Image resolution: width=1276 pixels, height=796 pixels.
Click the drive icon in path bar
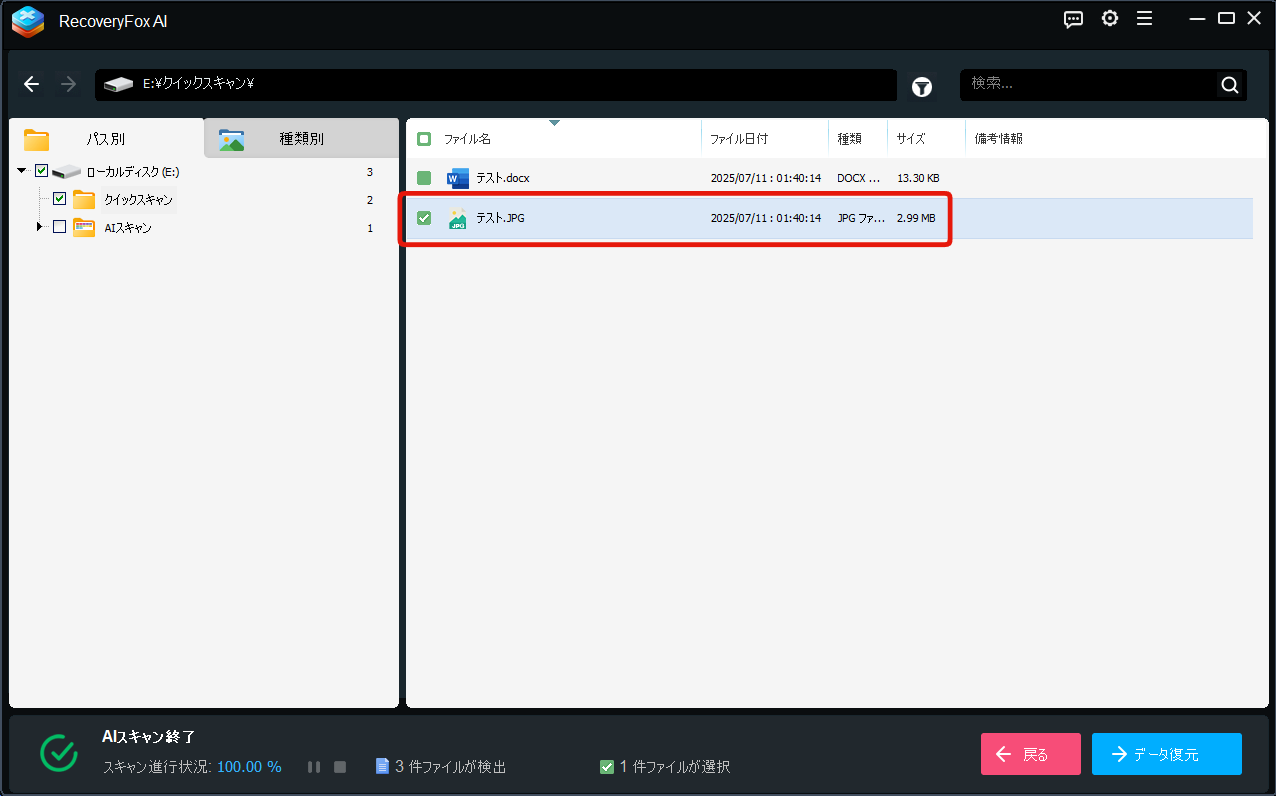[x=118, y=85]
